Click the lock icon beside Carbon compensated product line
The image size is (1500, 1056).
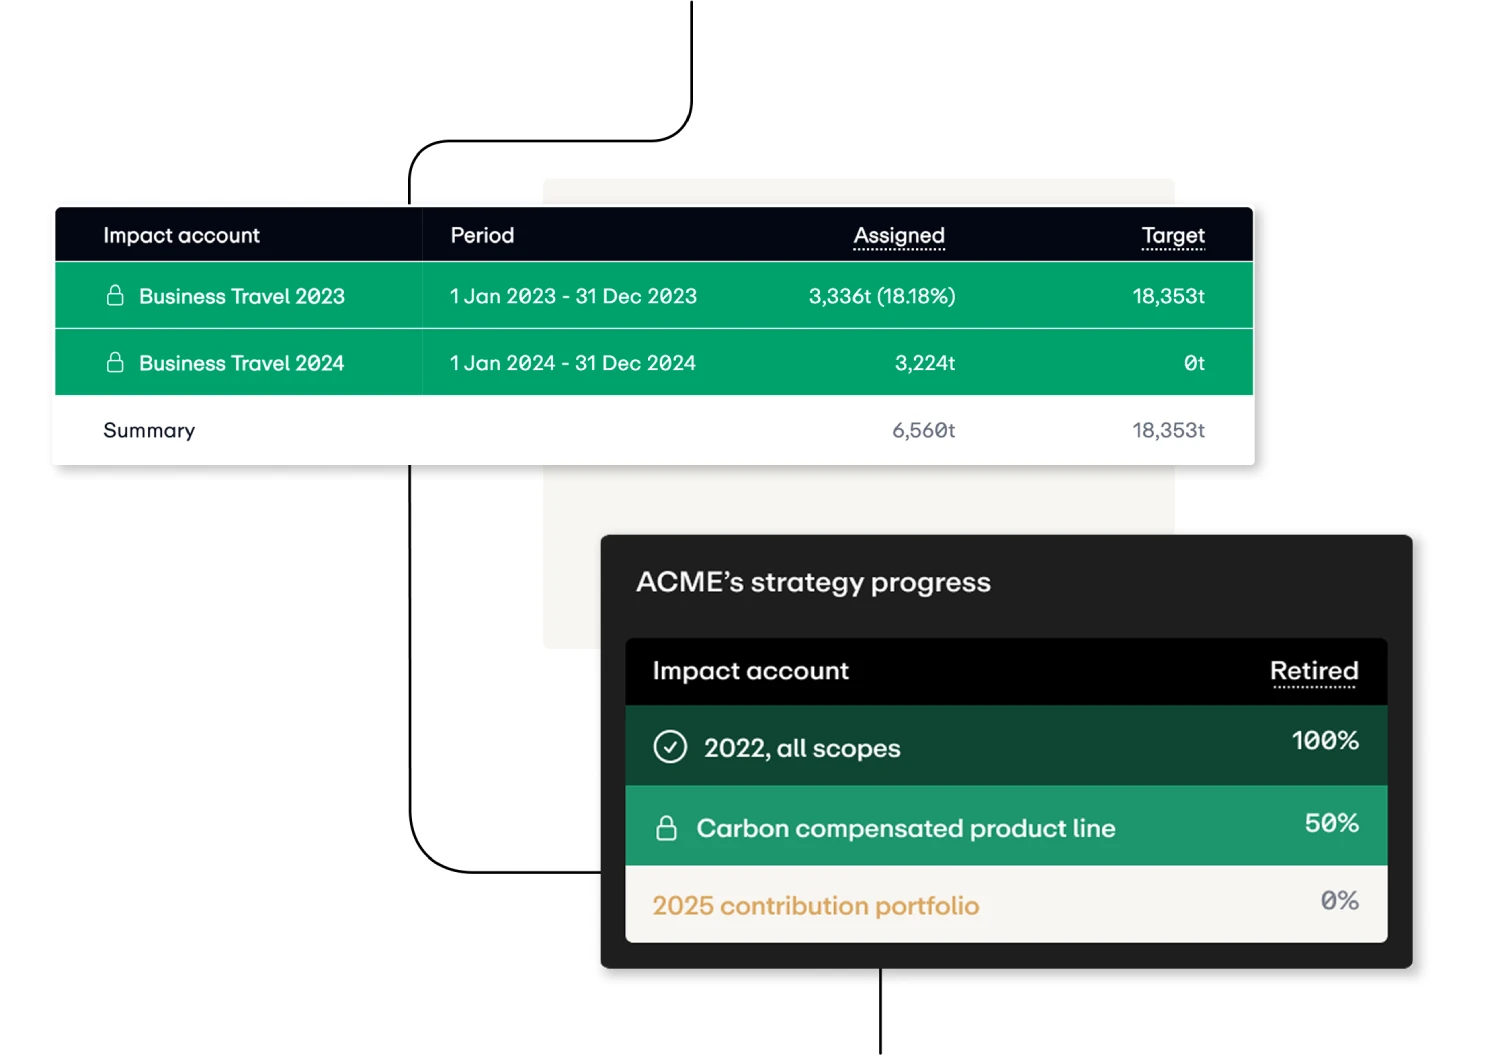666,828
